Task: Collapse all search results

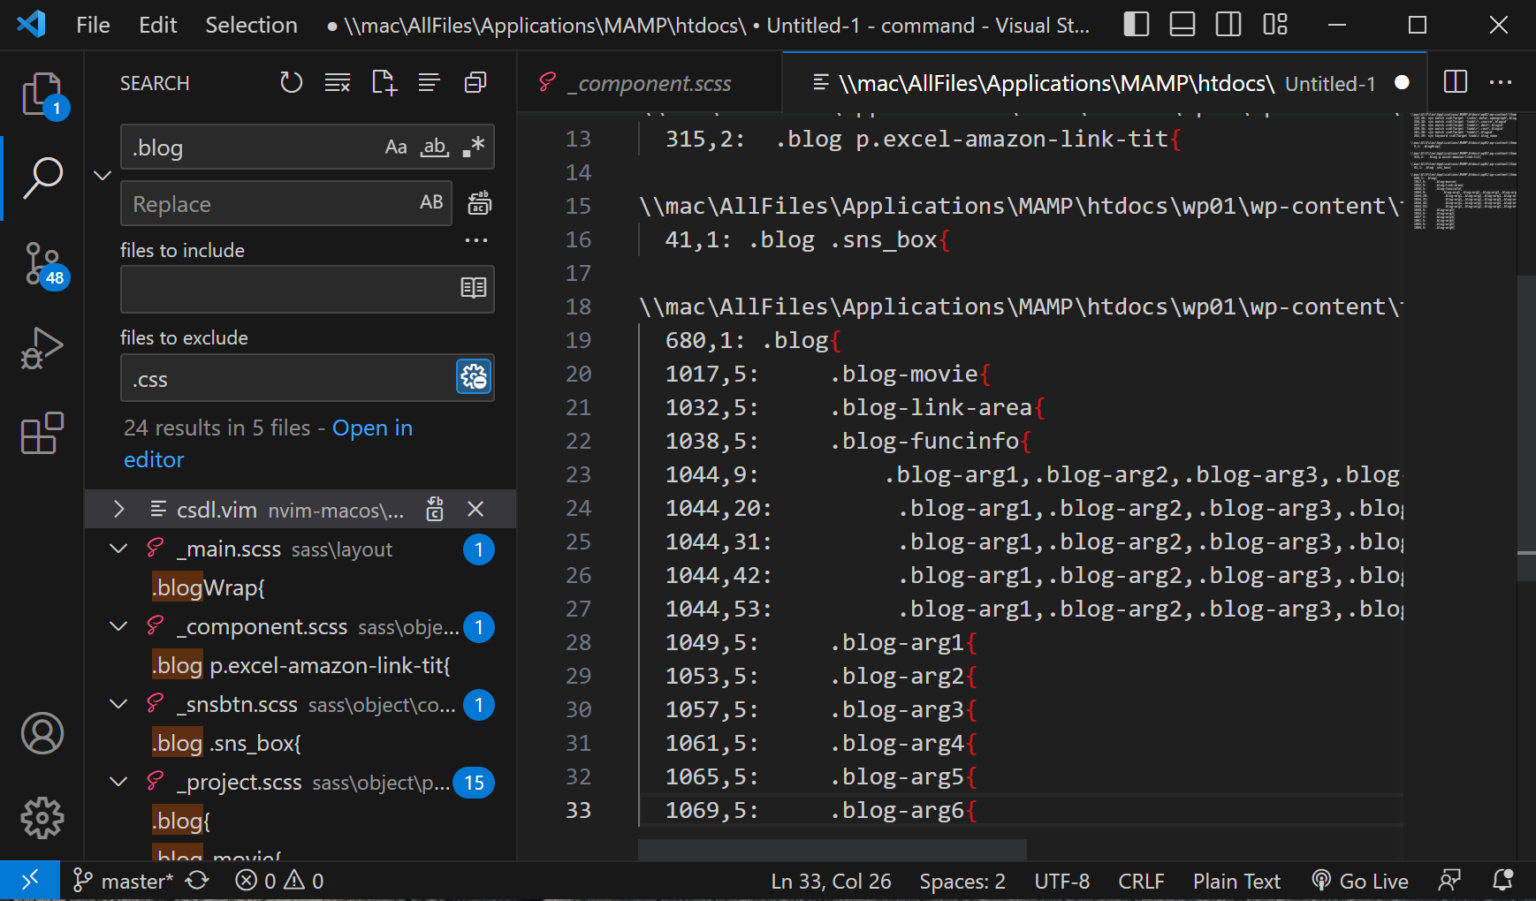Action: [475, 82]
